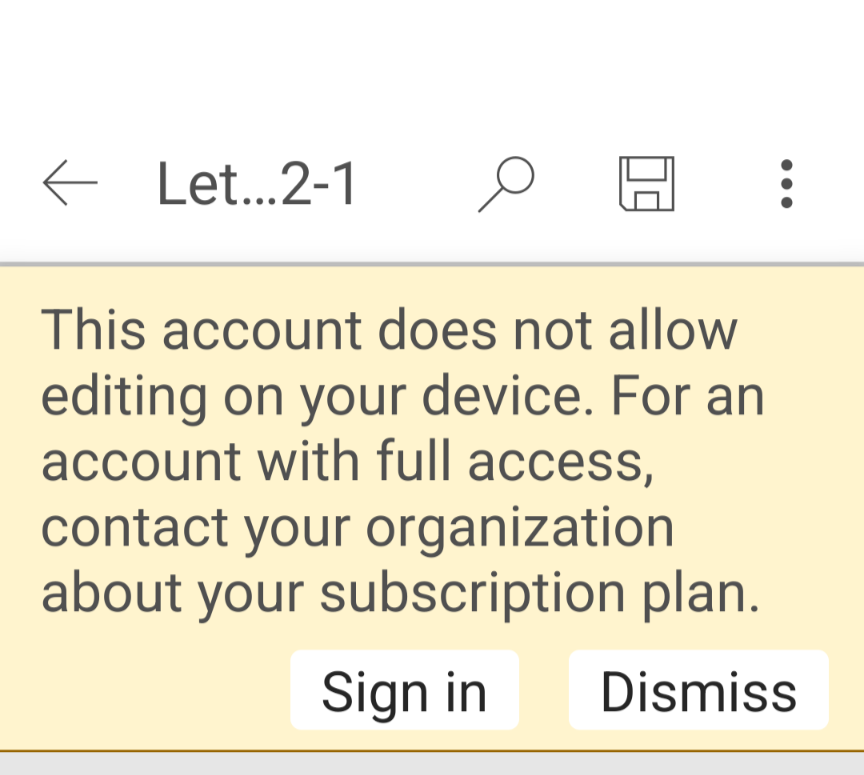864x775 pixels.
Task: Tap the blank white area above toolbar
Action: pyautogui.click(x=432, y=60)
